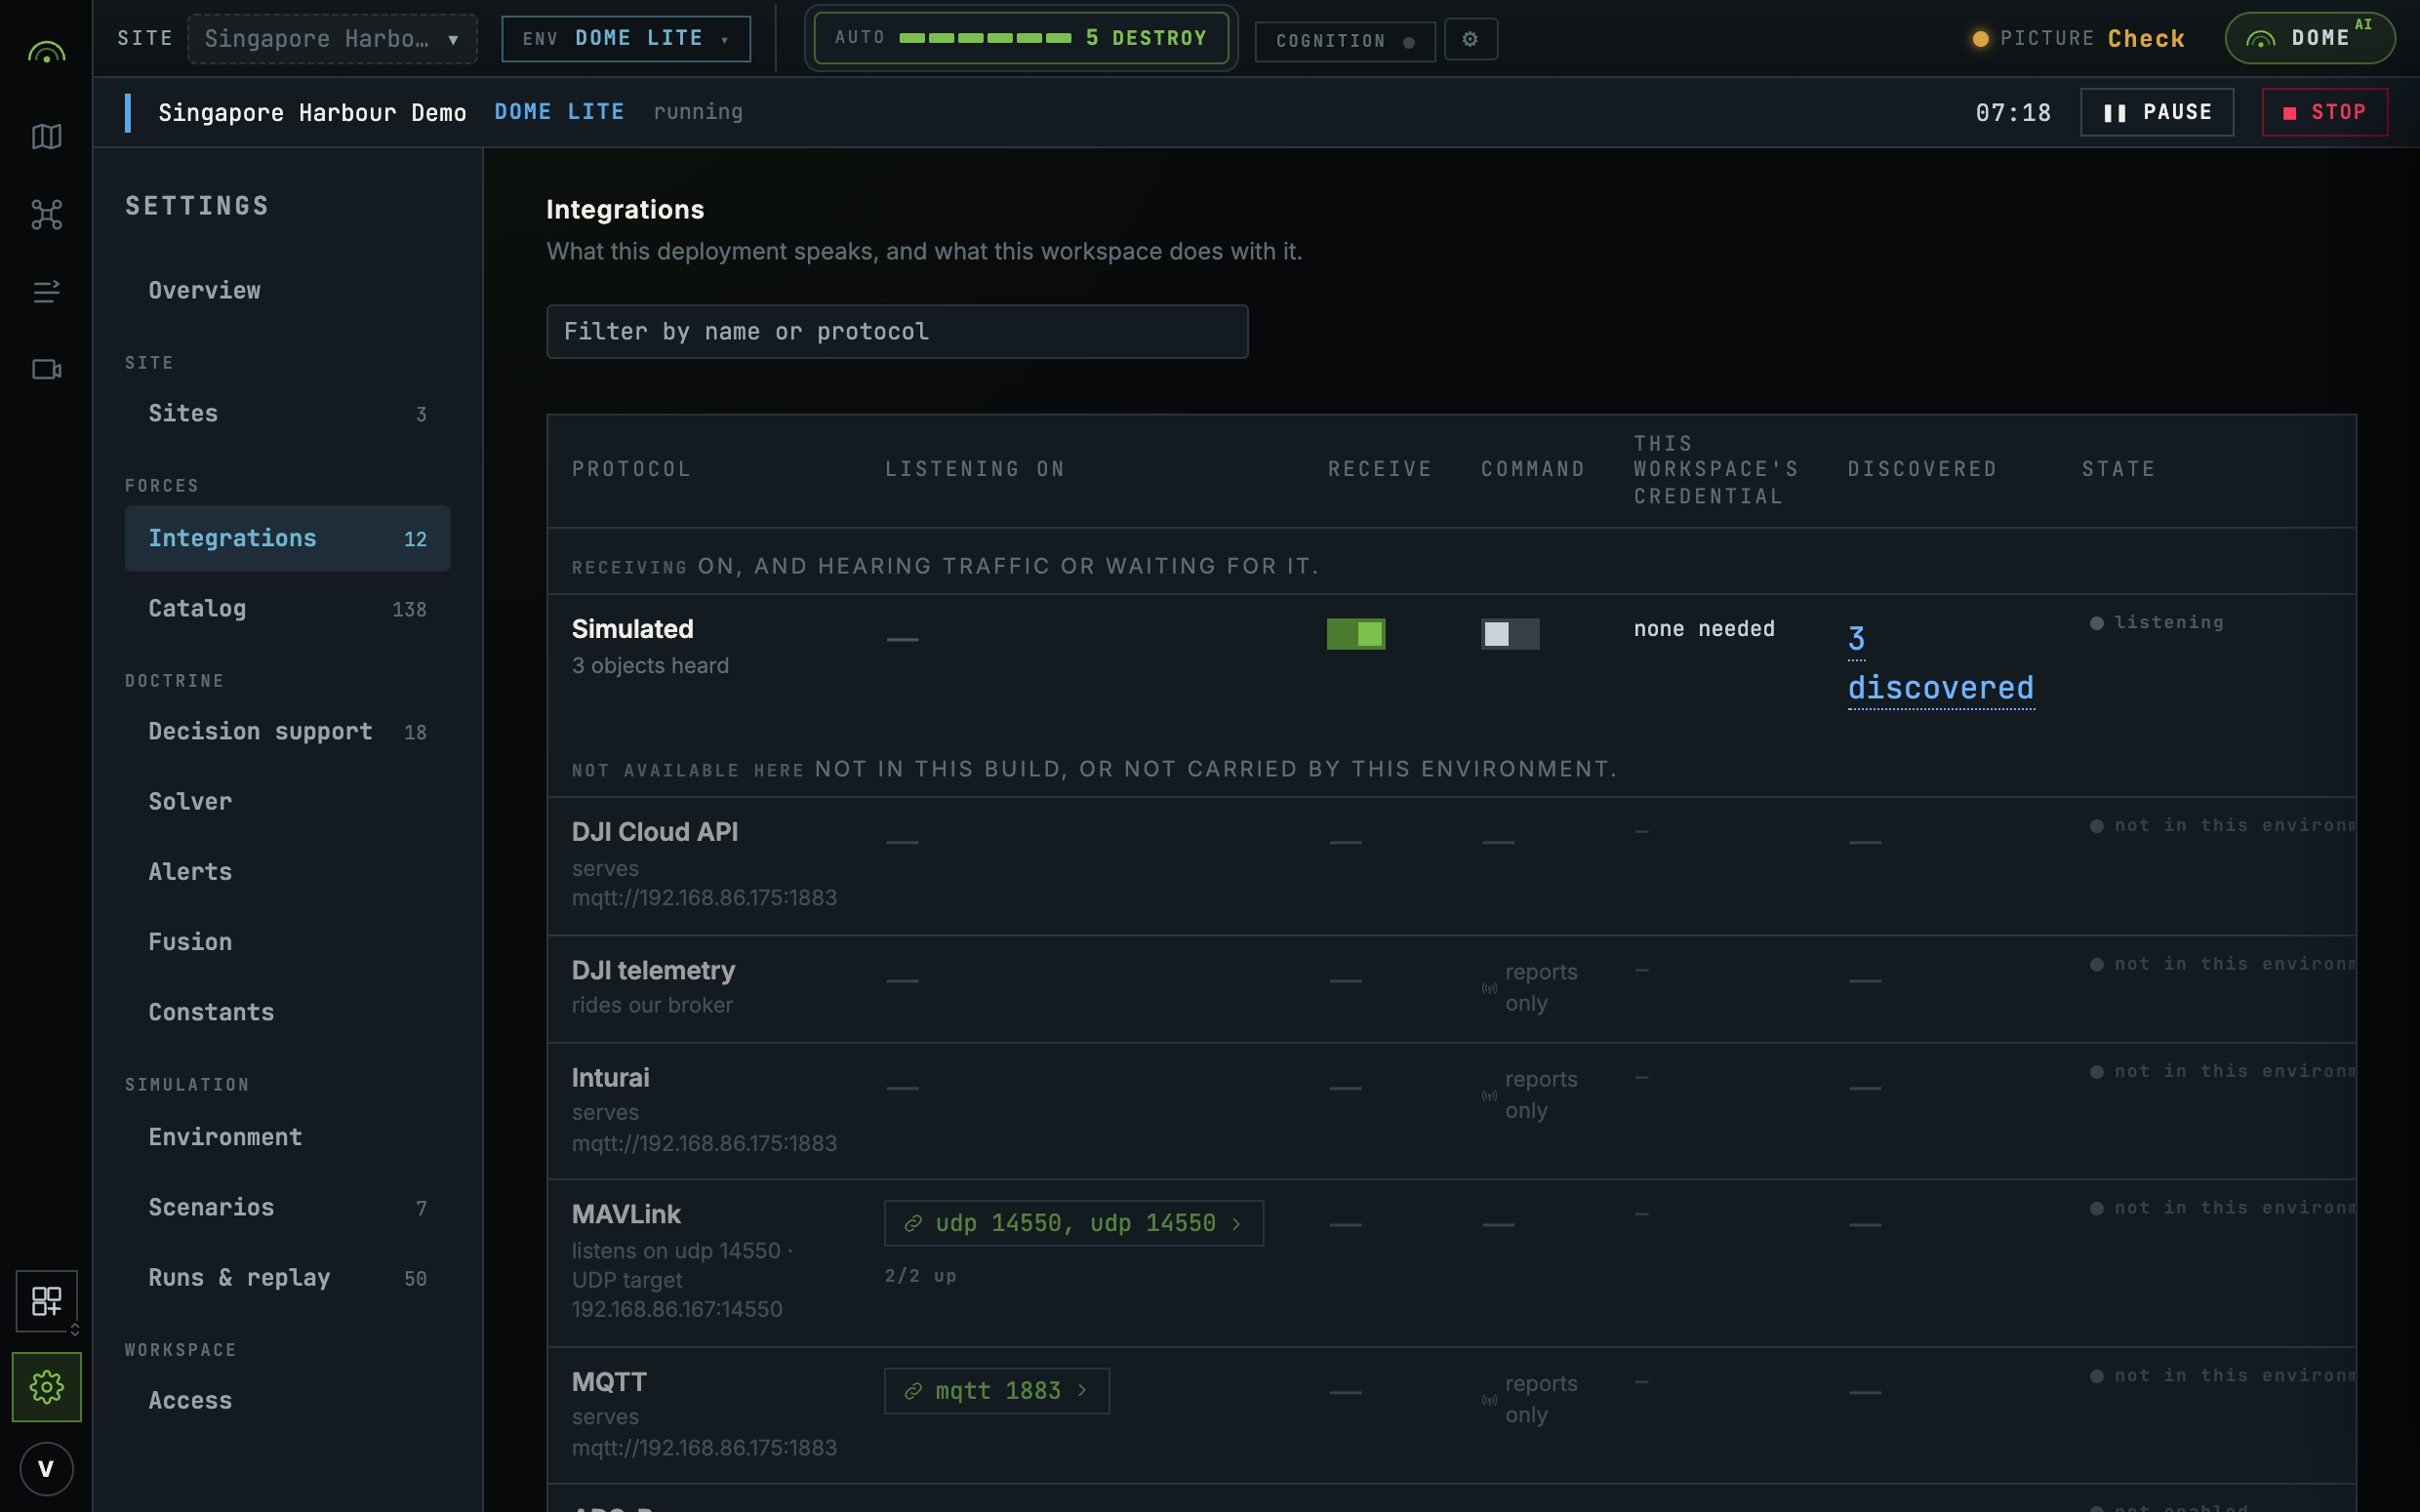The height and width of the screenshot is (1512, 2420).
Task: Click the 2/2 up status text
Action: point(920,1276)
